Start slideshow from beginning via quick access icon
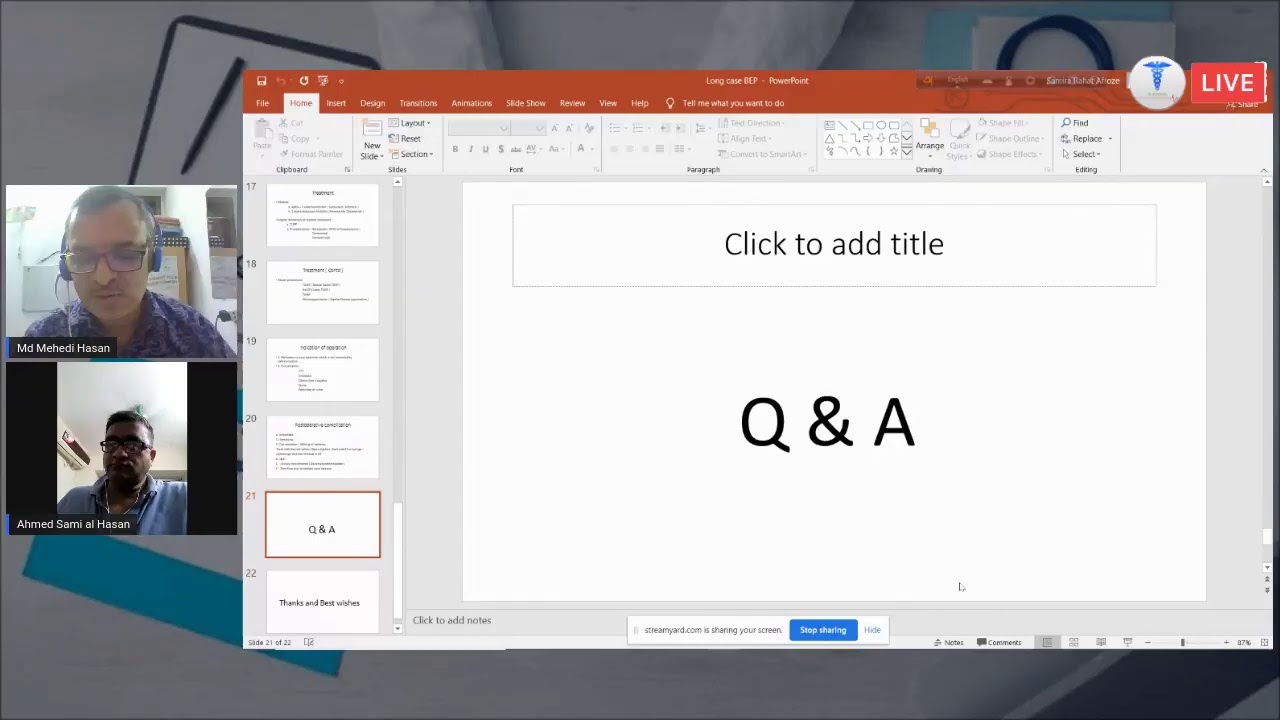Screen dimensions: 1280x720 point(322,81)
